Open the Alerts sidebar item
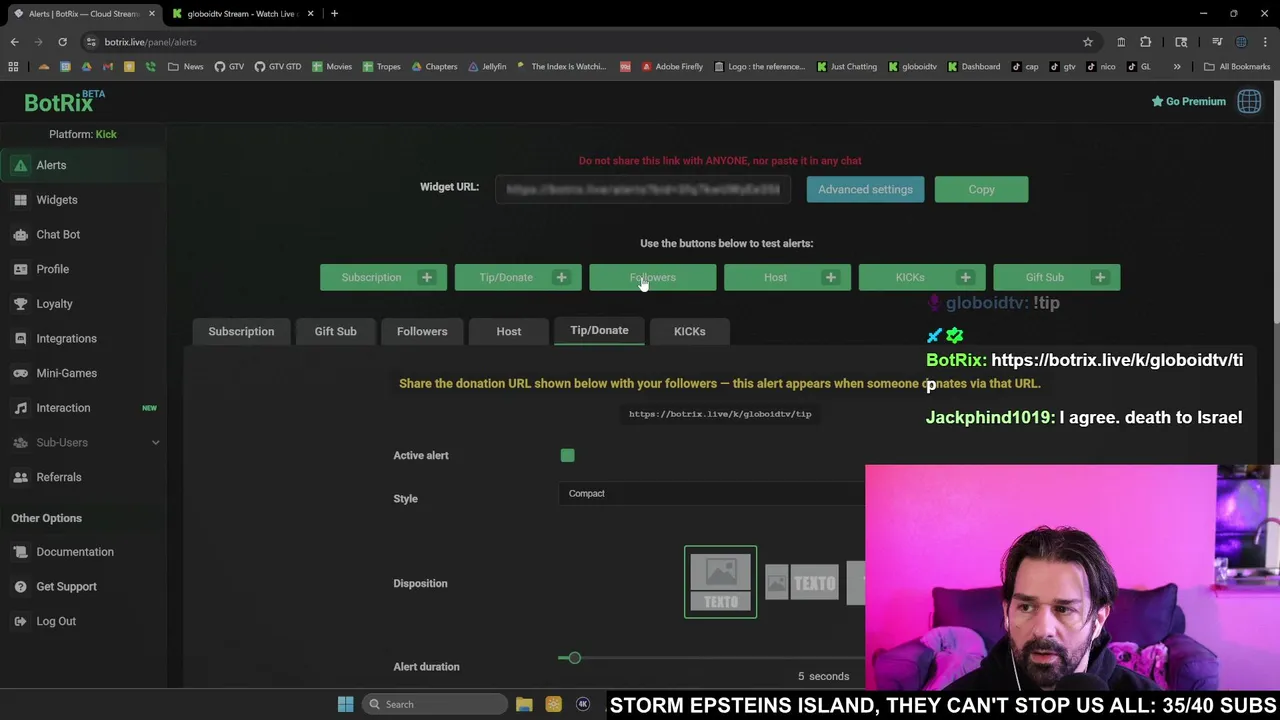This screenshot has width=1280, height=720. [51, 165]
